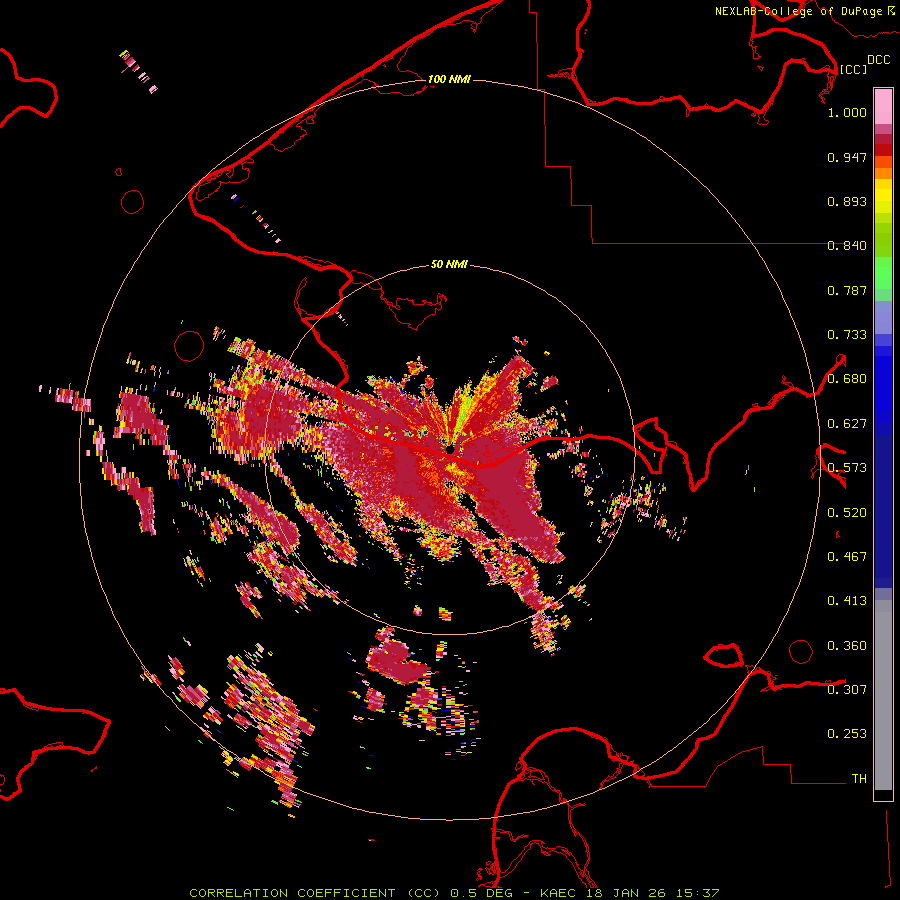Click the 100 NMI range ring label

[449, 79]
